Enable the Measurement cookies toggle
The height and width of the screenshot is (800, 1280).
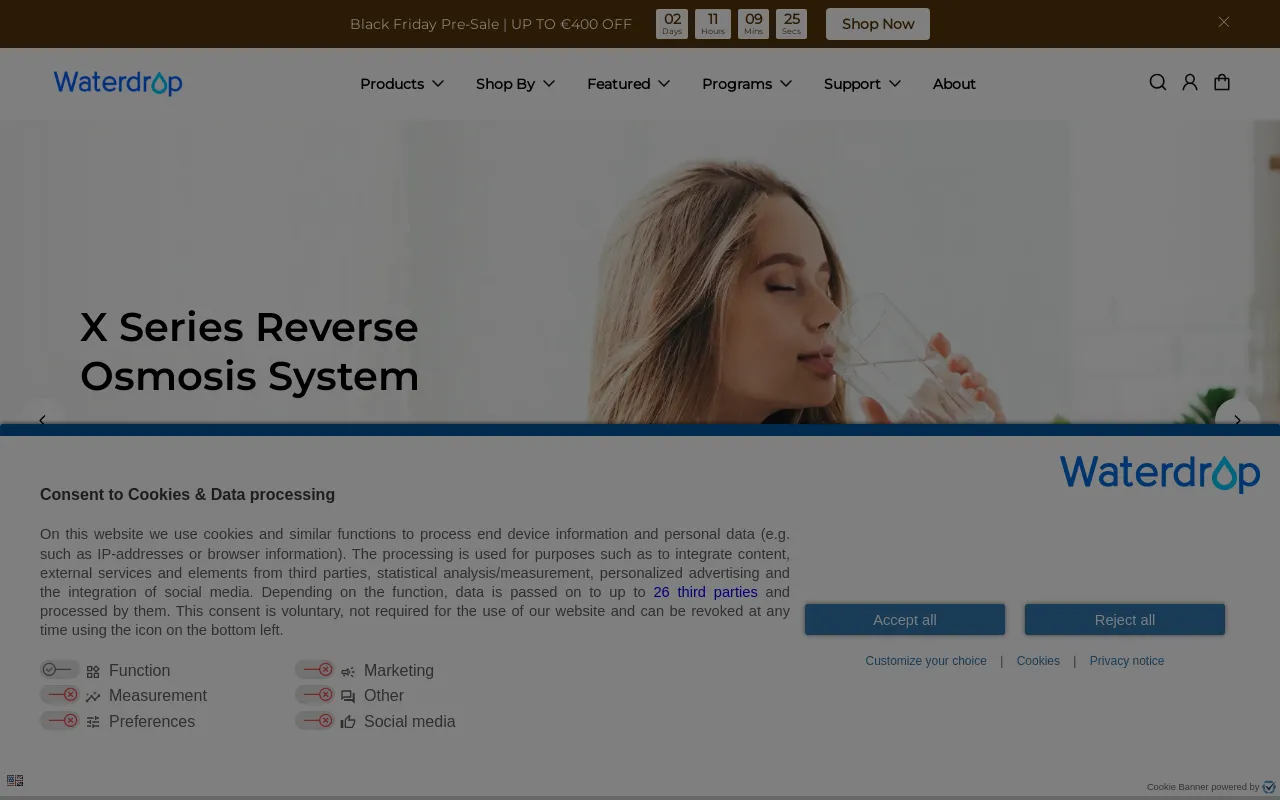pos(60,695)
